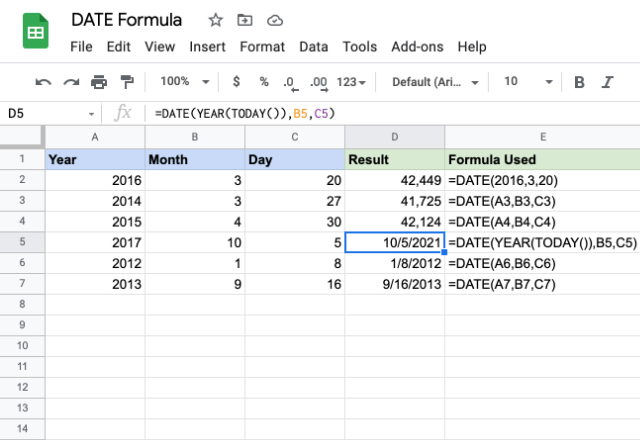Select the Paint format roller
The height and width of the screenshot is (440, 640).
[x=127, y=82]
